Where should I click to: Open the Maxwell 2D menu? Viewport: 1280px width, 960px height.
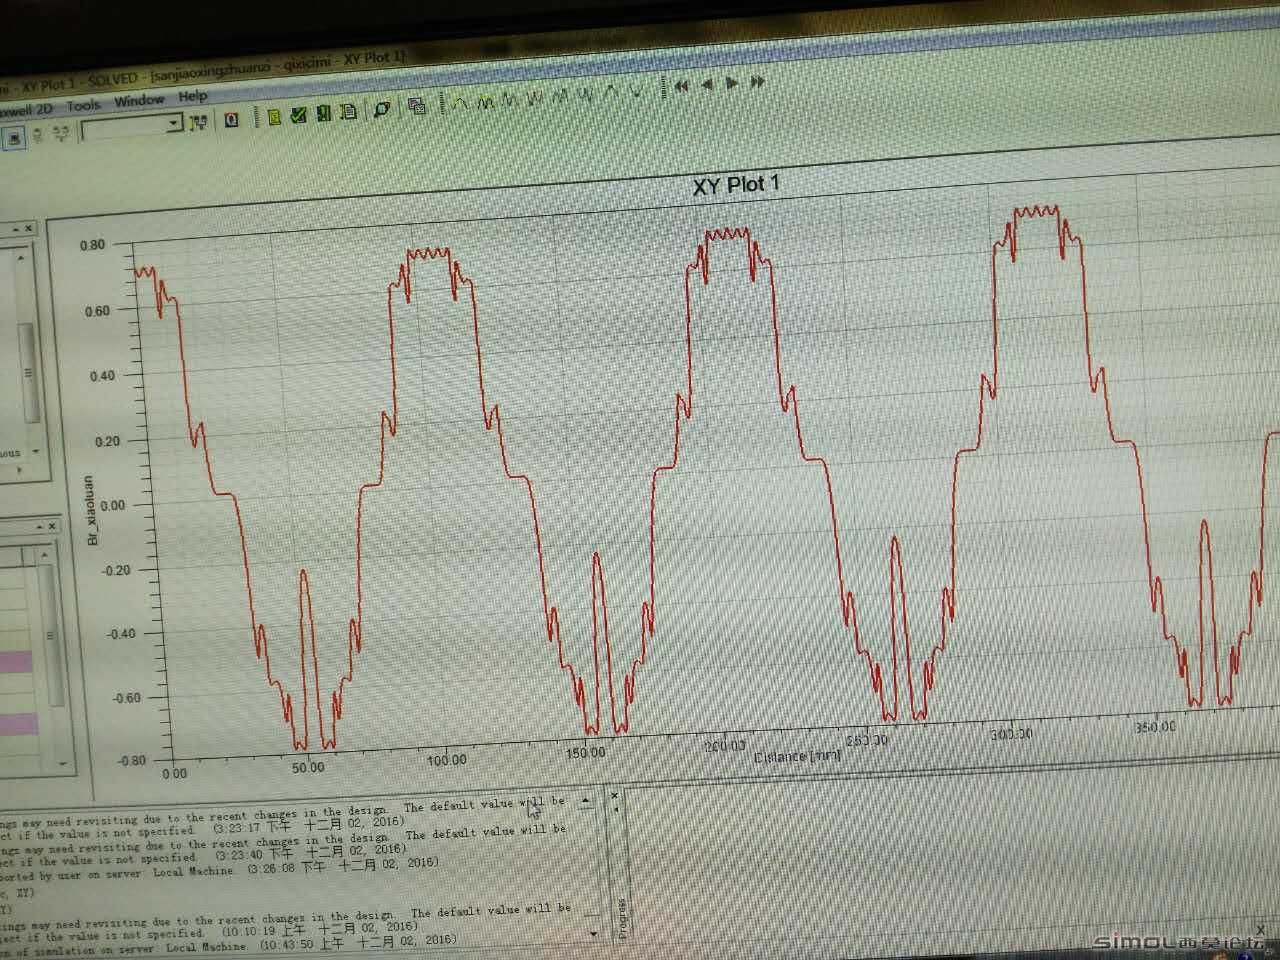[x=26, y=110]
